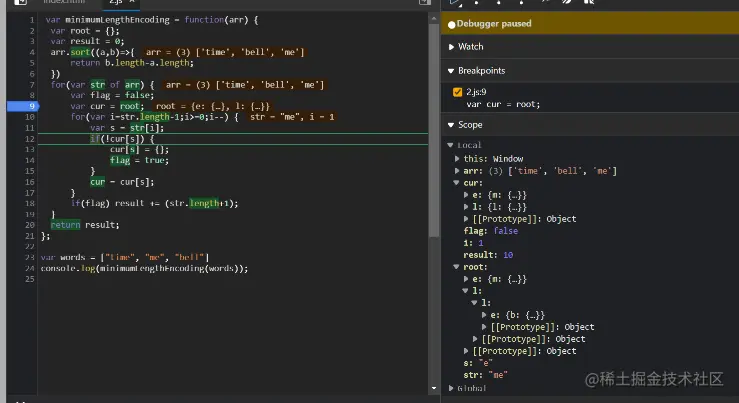This screenshot has width=739, height=403.
Task: Expand the [[Prototype]] entry under cur
Action: pyautogui.click(x=466, y=219)
